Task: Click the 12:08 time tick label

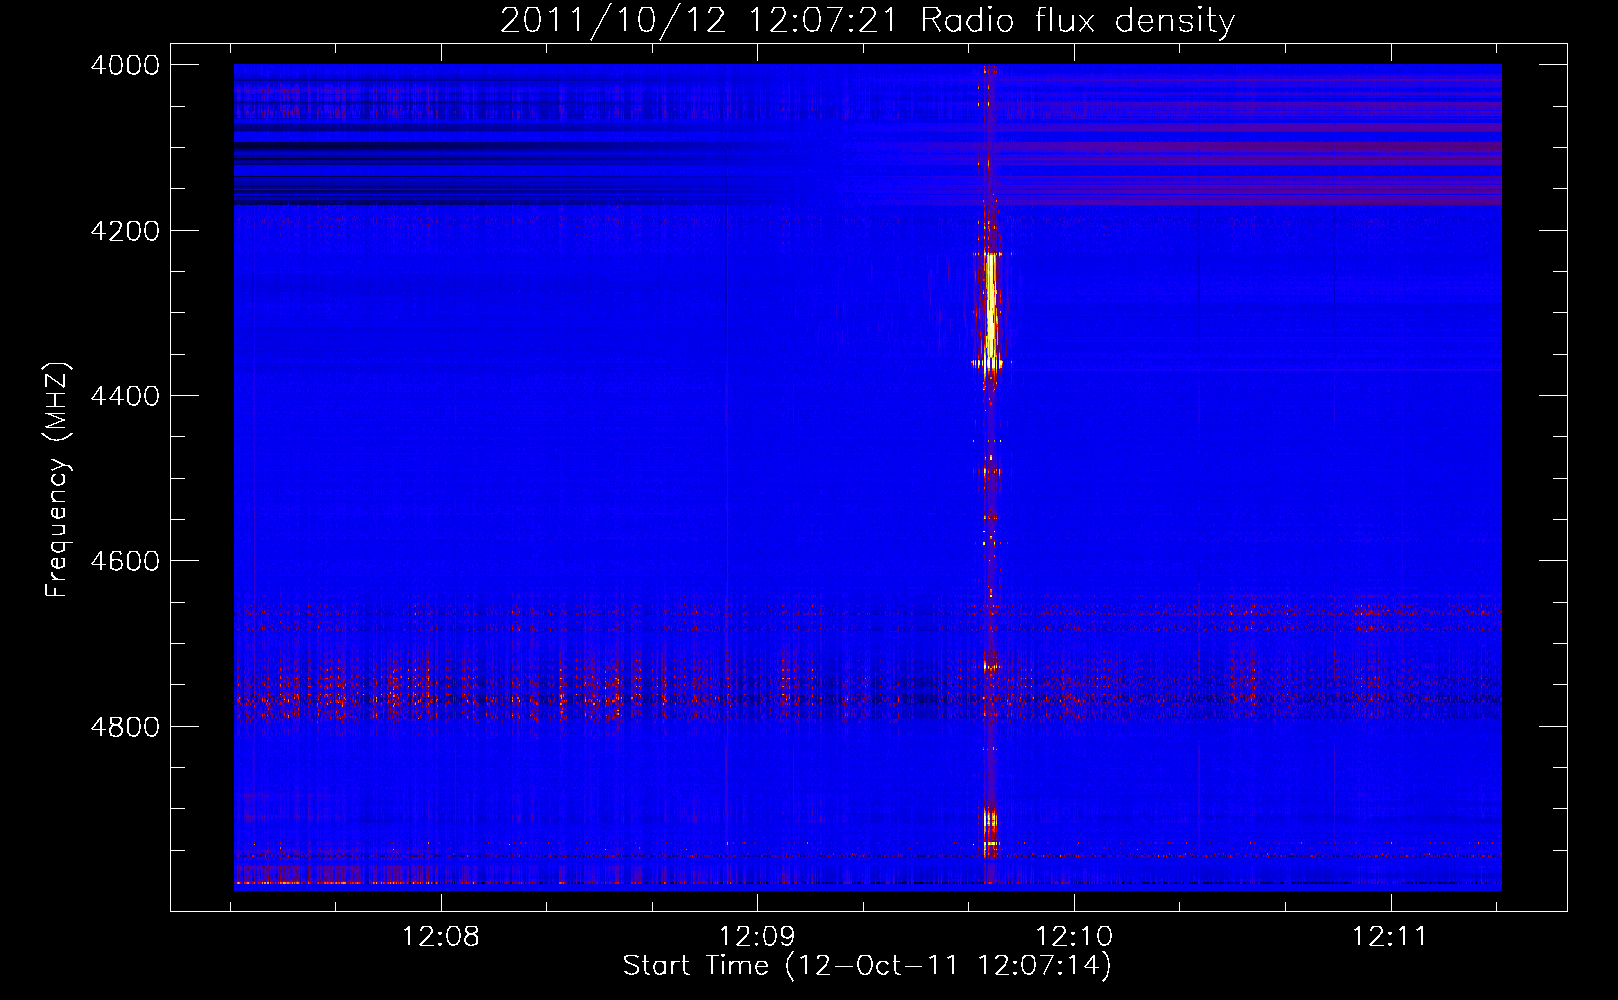Action: click(441, 937)
